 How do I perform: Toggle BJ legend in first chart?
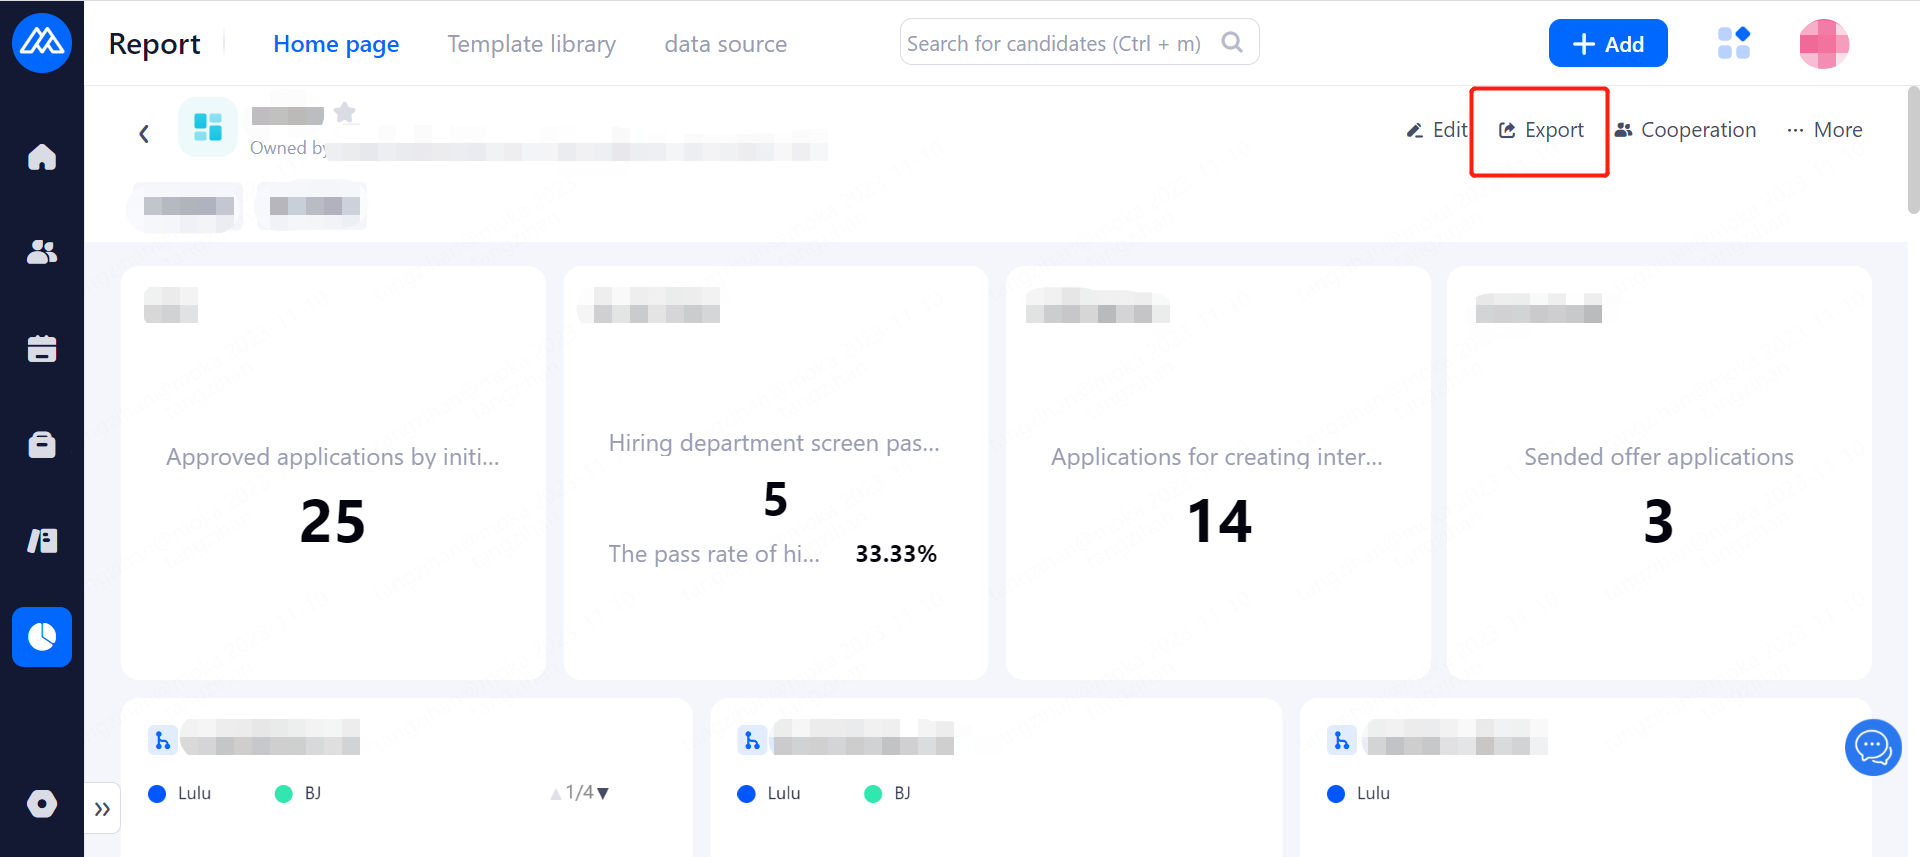click(298, 793)
